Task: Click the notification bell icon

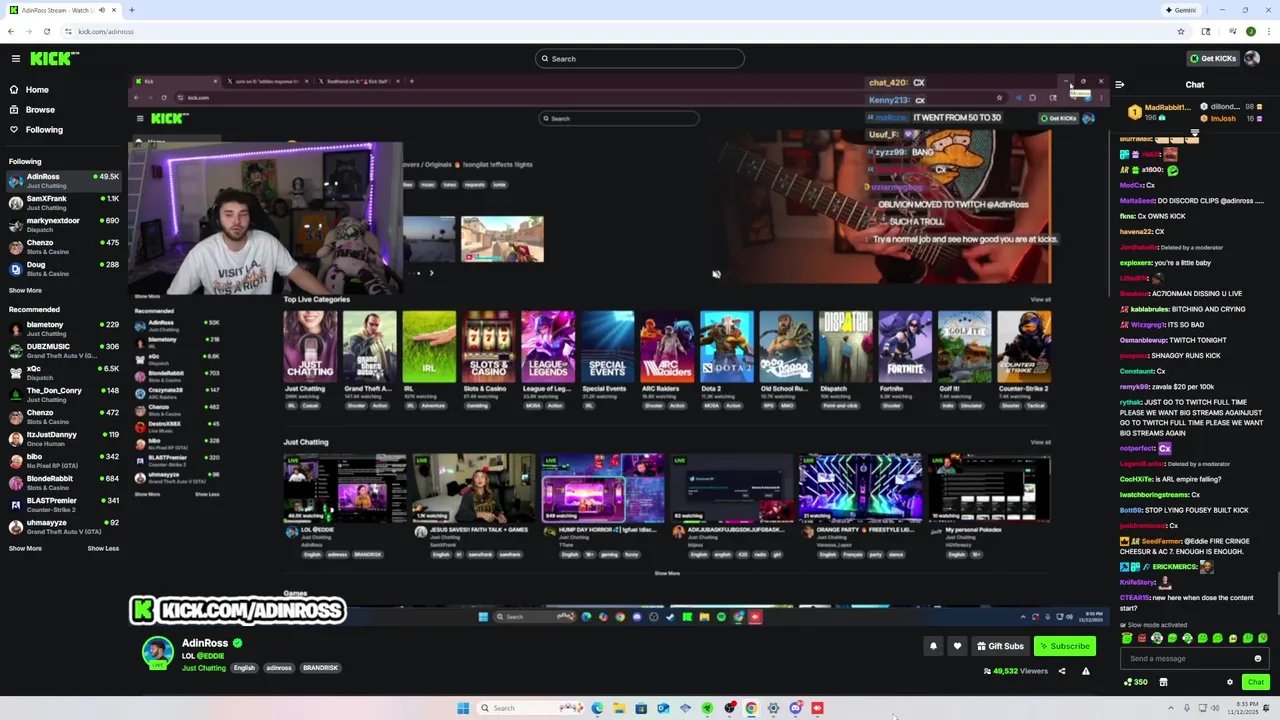Action: (x=933, y=646)
